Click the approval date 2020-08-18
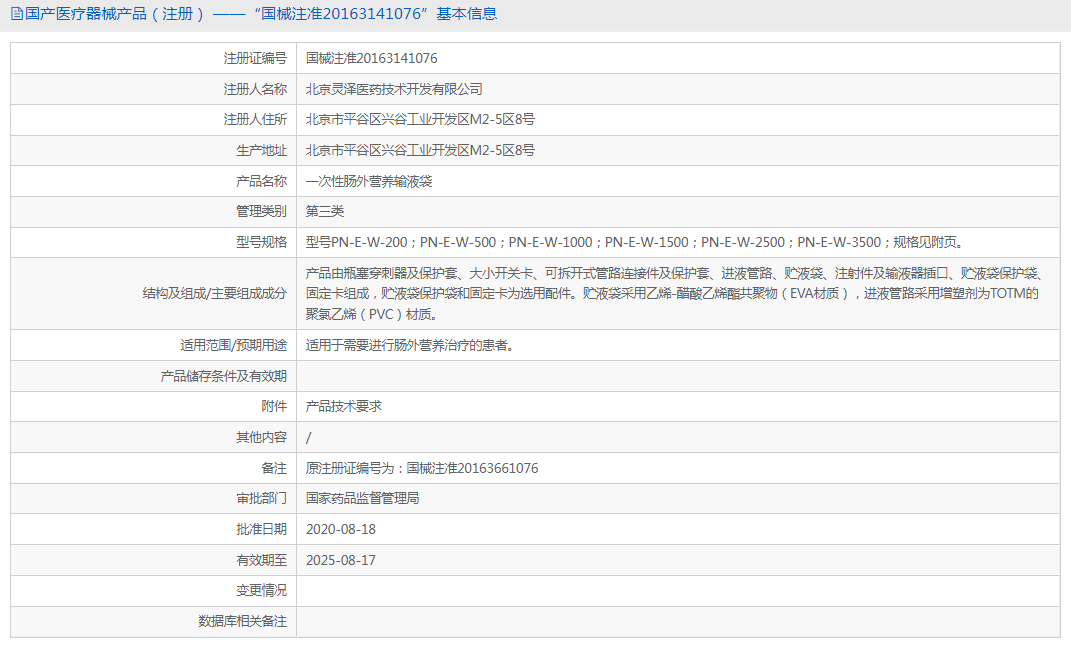This screenshot has height=647, width=1071. [341, 529]
